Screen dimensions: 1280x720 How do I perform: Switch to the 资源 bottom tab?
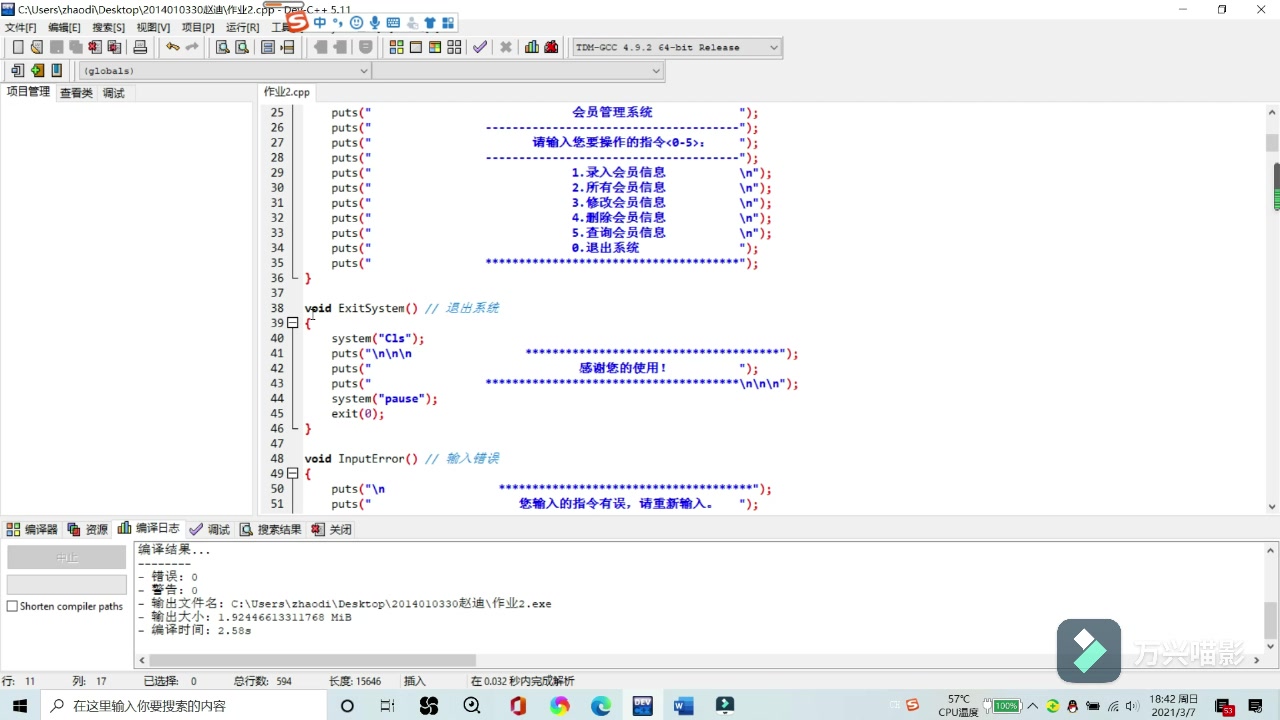coord(88,529)
